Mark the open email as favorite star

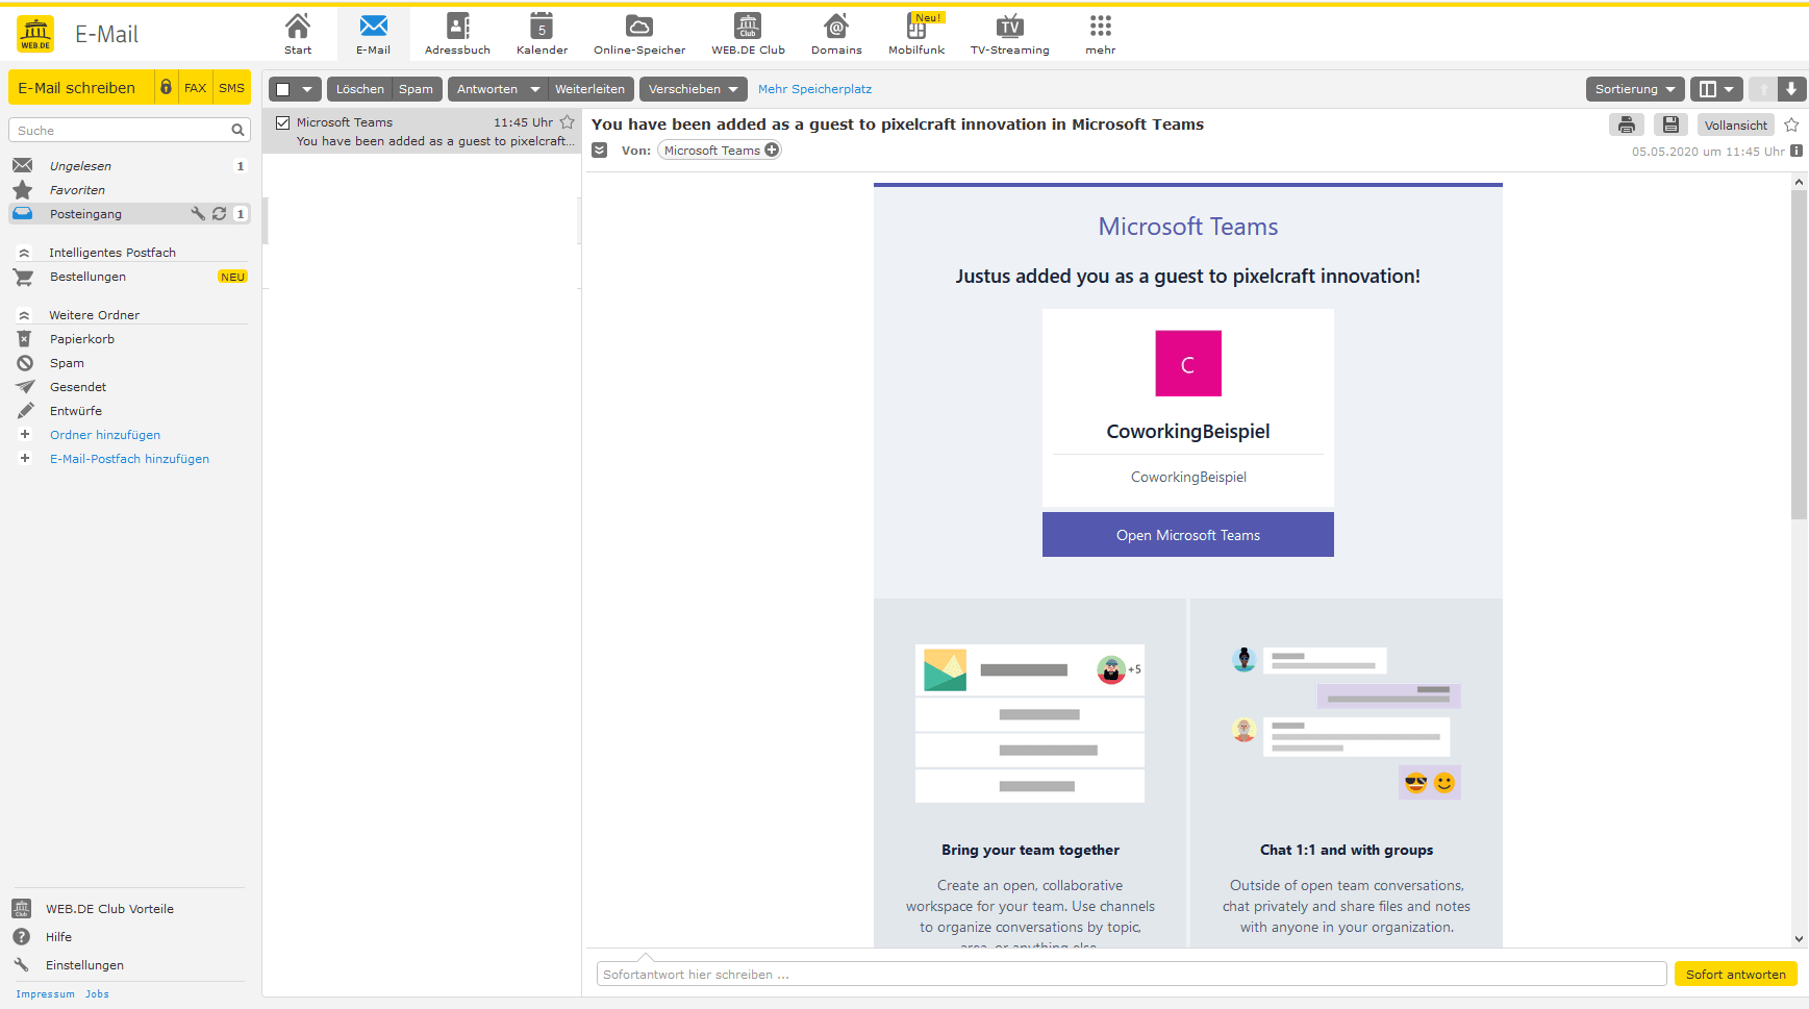pos(1791,125)
